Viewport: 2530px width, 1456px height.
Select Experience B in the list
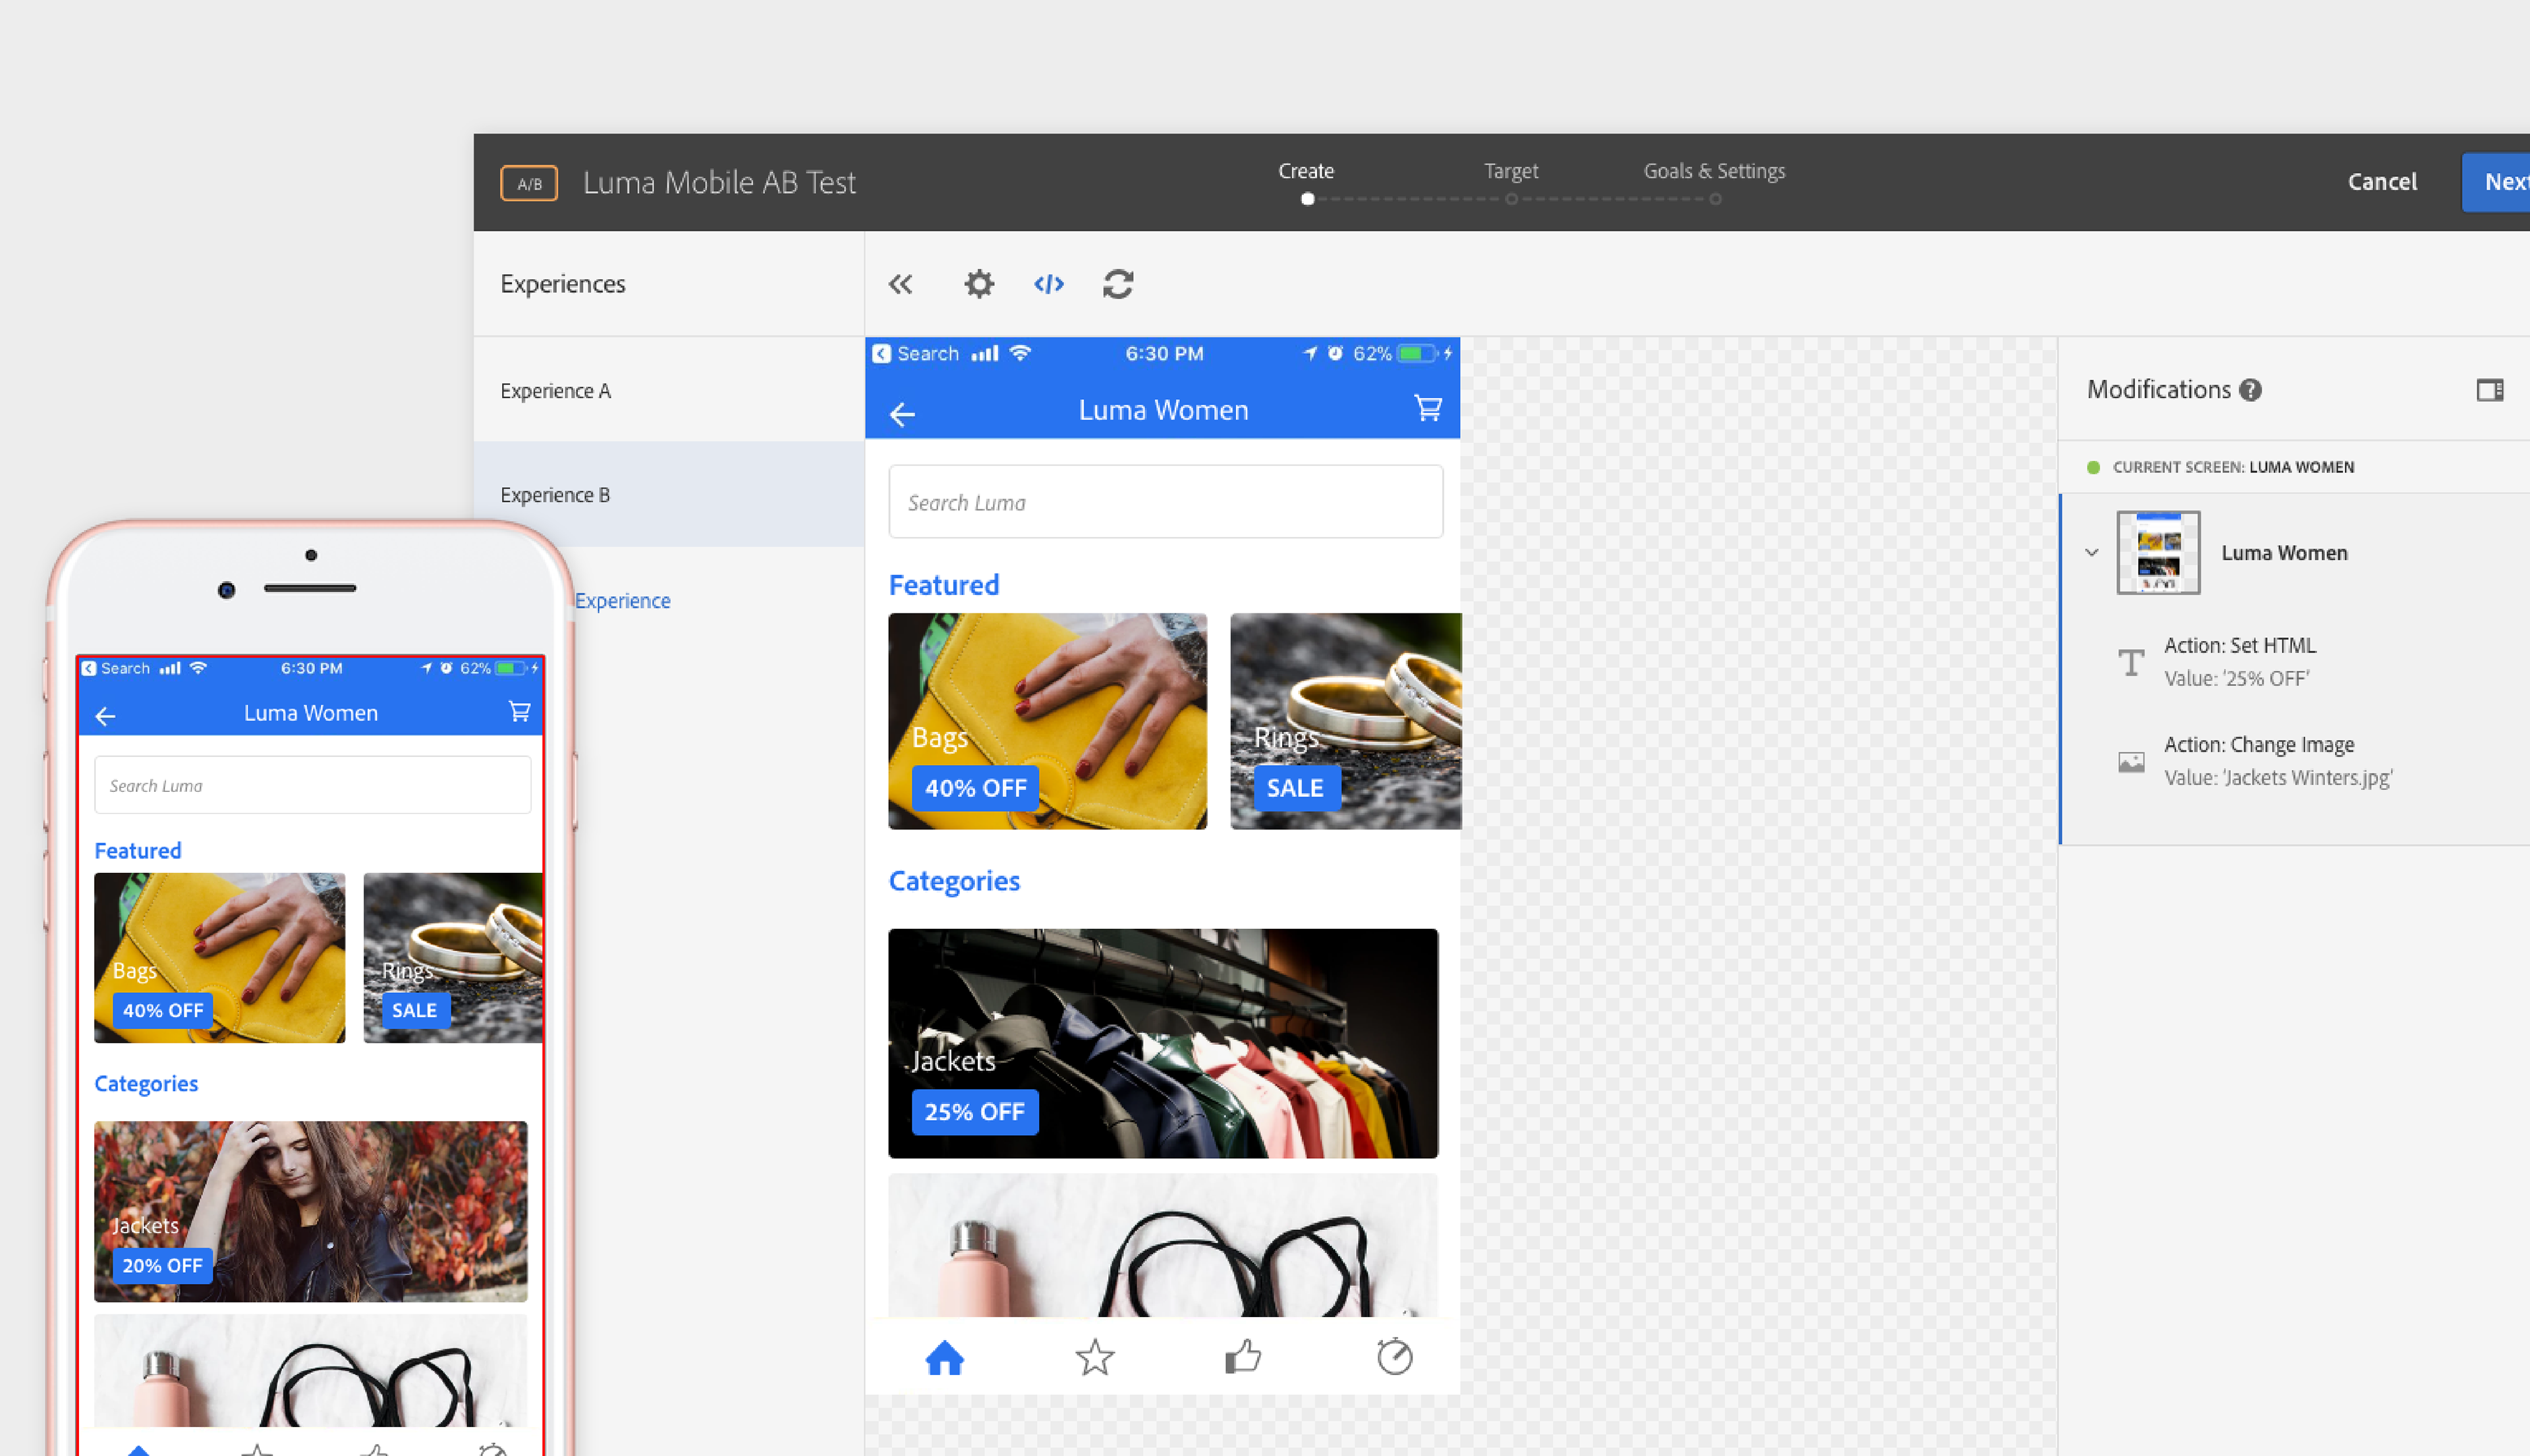[x=556, y=495]
